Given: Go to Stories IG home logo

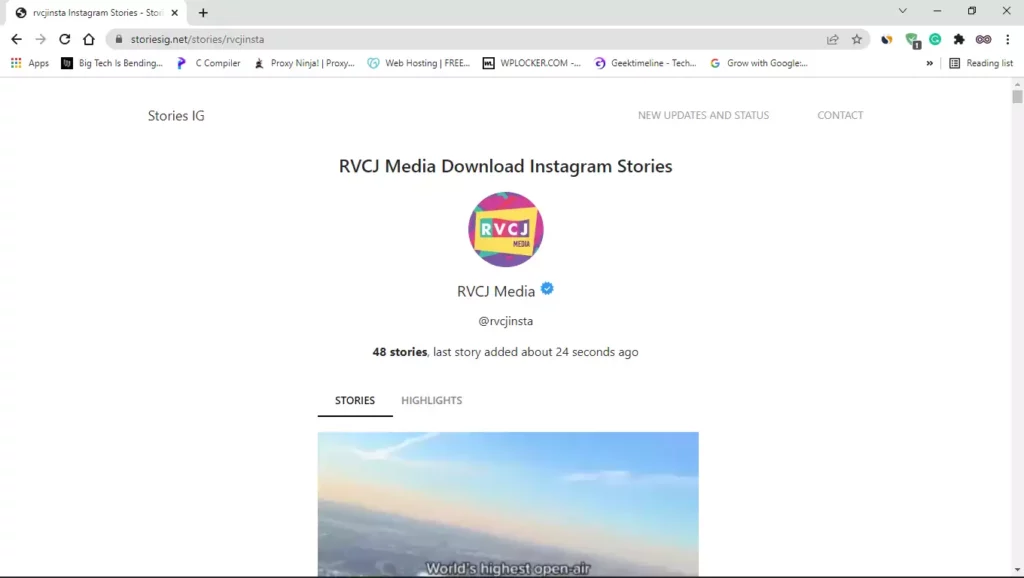Looking at the screenshot, I should click(176, 116).
